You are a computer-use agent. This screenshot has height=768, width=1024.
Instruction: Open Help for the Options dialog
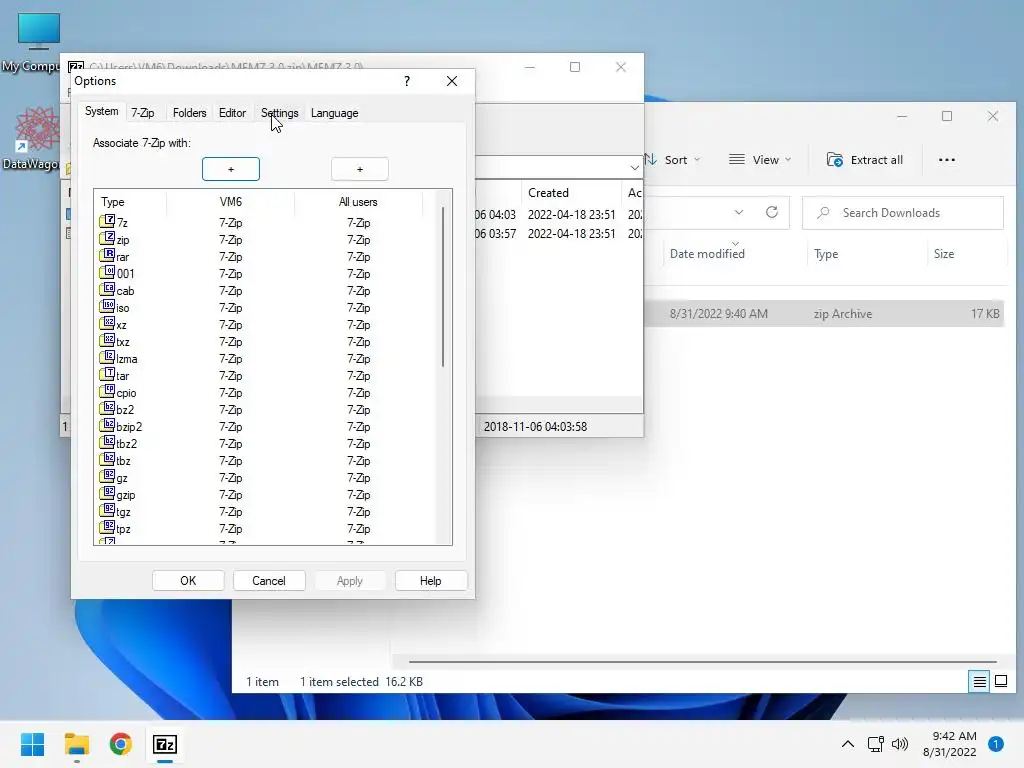430,581
